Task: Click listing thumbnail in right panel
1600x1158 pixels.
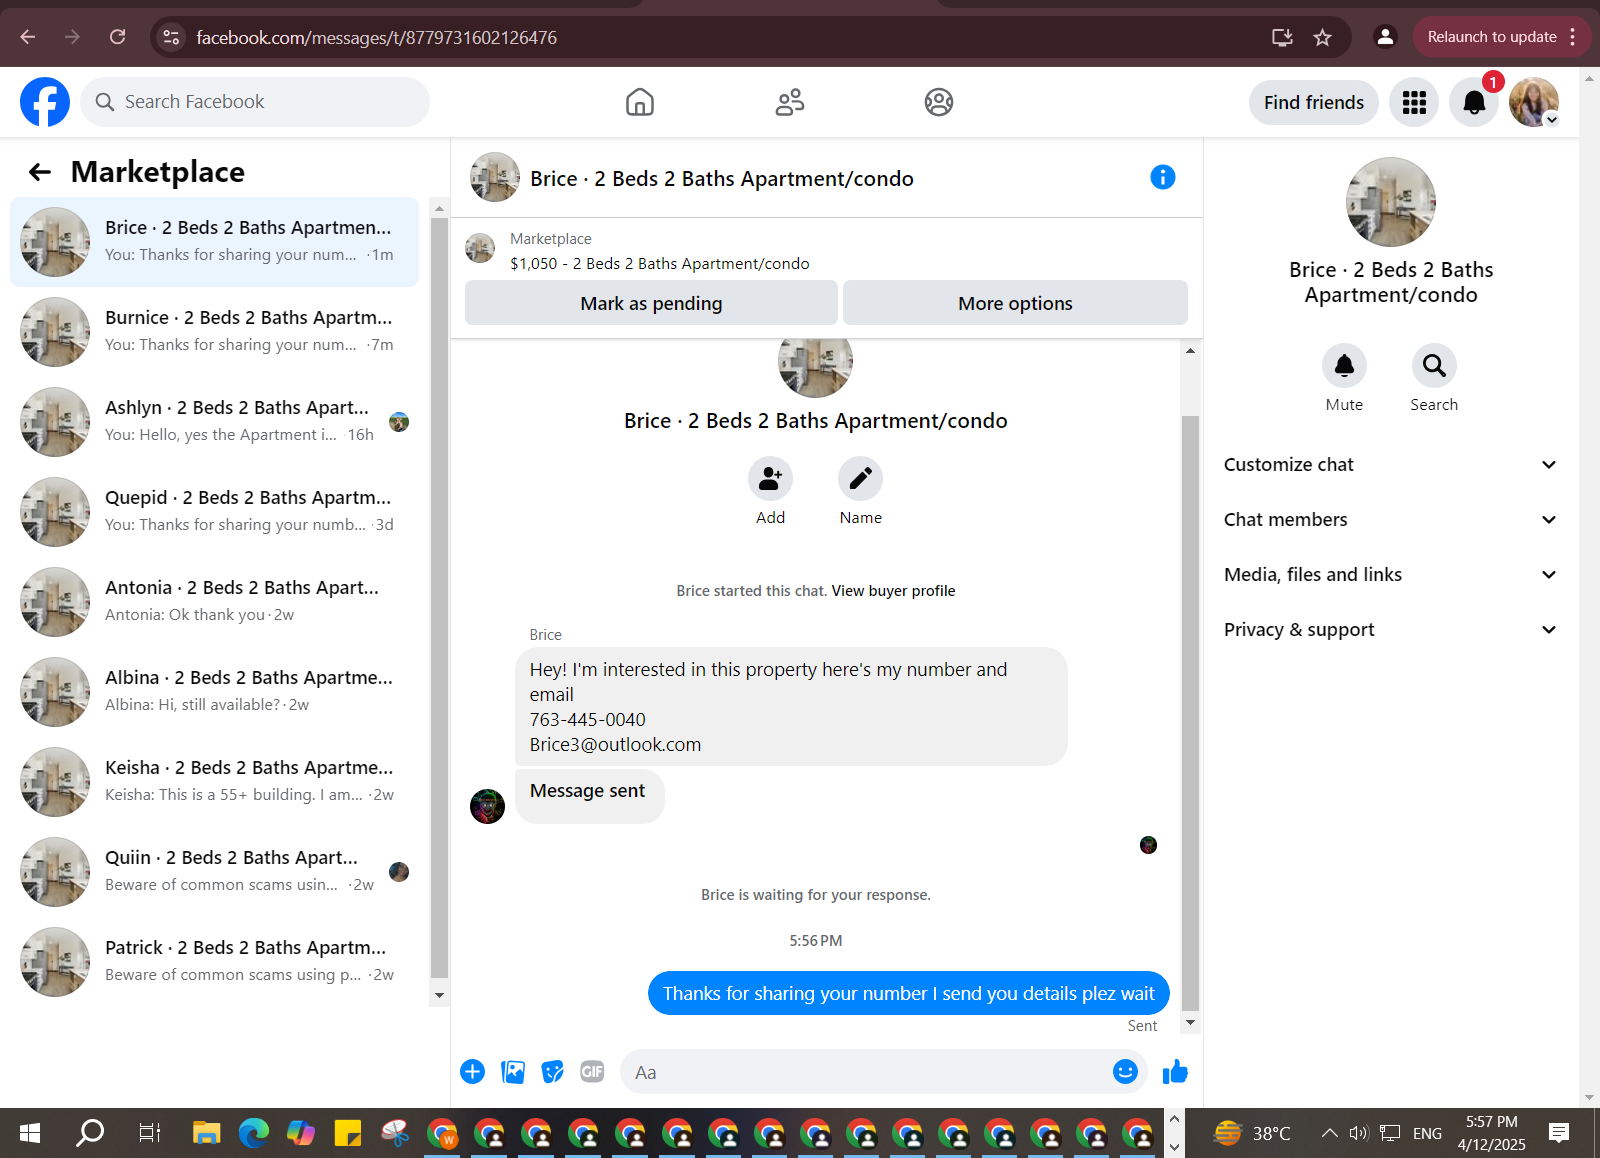Action: tap(1390, 202)
